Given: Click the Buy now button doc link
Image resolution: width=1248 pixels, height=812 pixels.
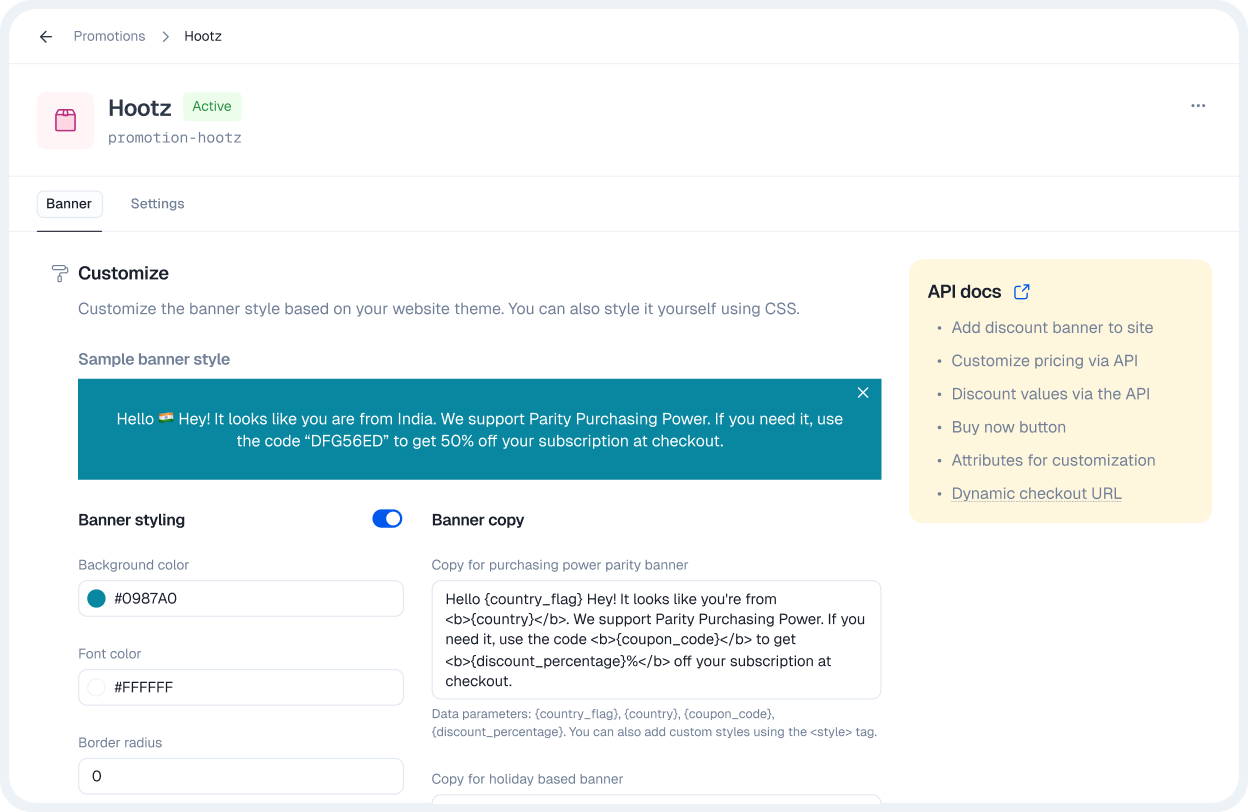Looking at the screenshot, I should pyautogui.click(x=1008, y=427).
